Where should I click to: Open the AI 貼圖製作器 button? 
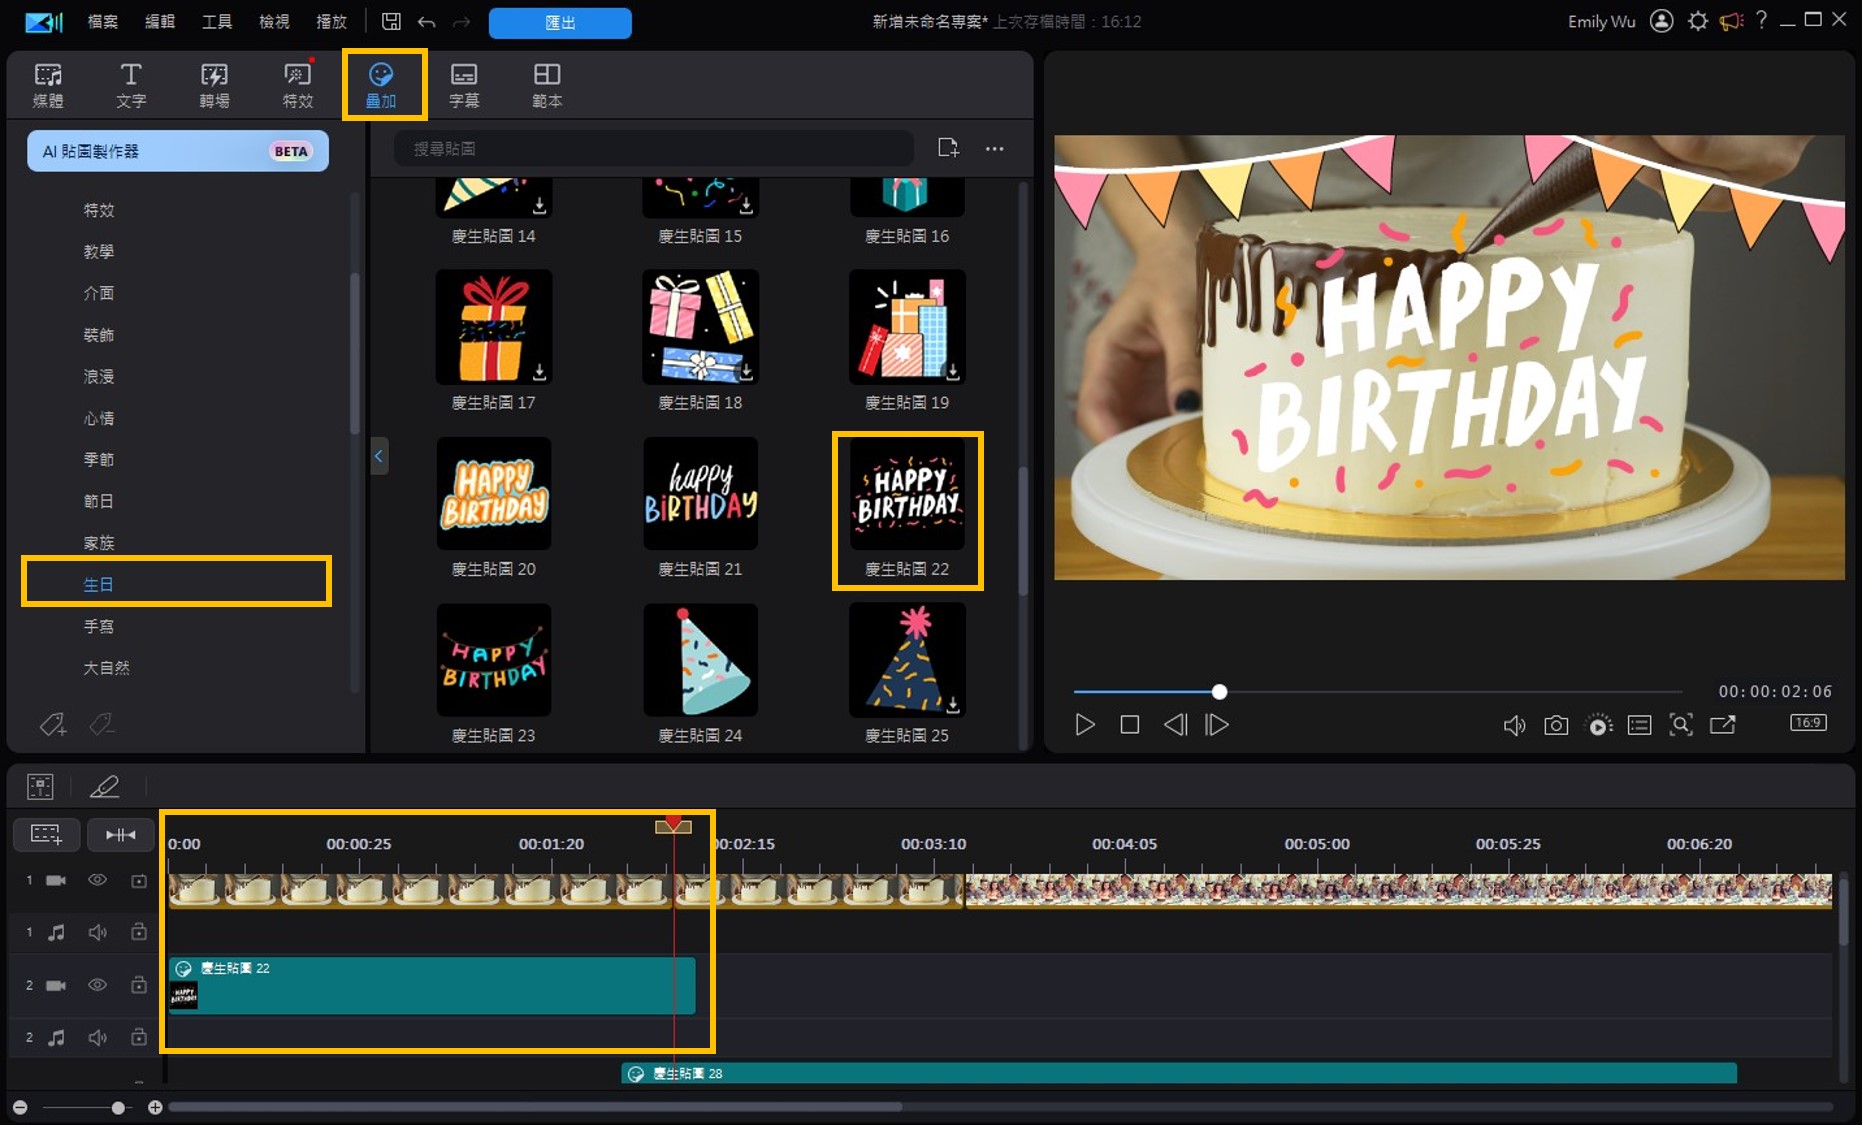(177, 151)
